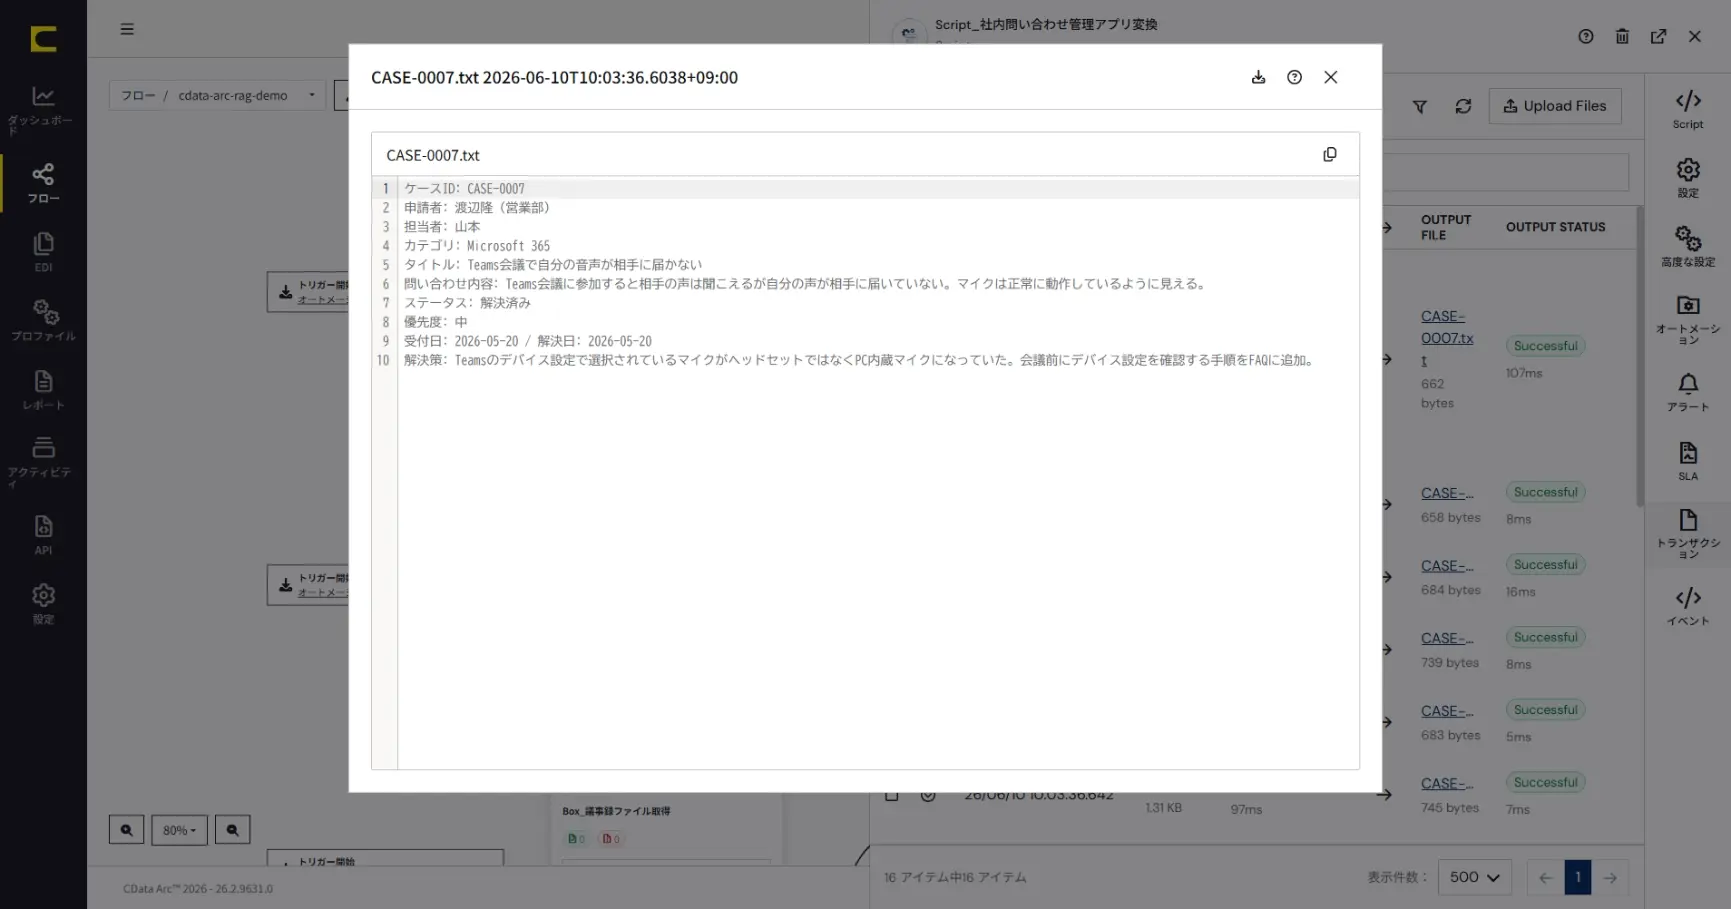Screen dimensions: 1731x909
Task: Open the EDI sidebar item
Action: pyautogui.click(x=43, y=252)
